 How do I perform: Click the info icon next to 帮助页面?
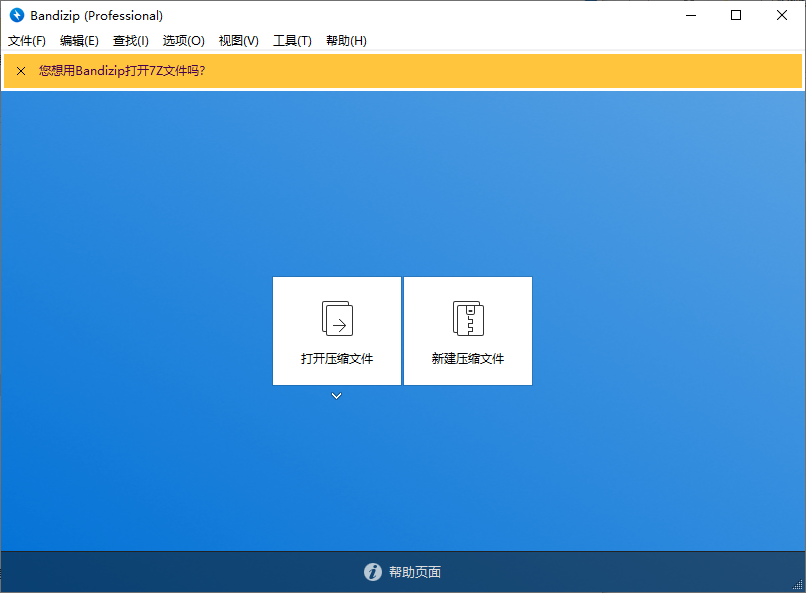click(x=373, y=572)
